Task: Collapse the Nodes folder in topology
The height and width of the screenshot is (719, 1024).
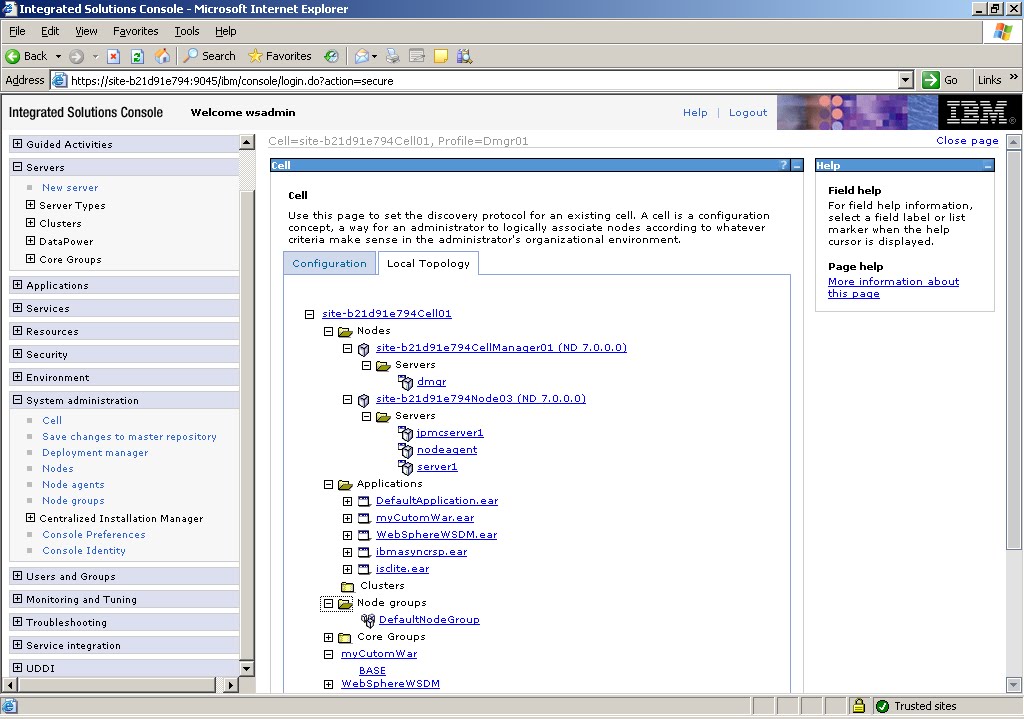Action: 328,332
